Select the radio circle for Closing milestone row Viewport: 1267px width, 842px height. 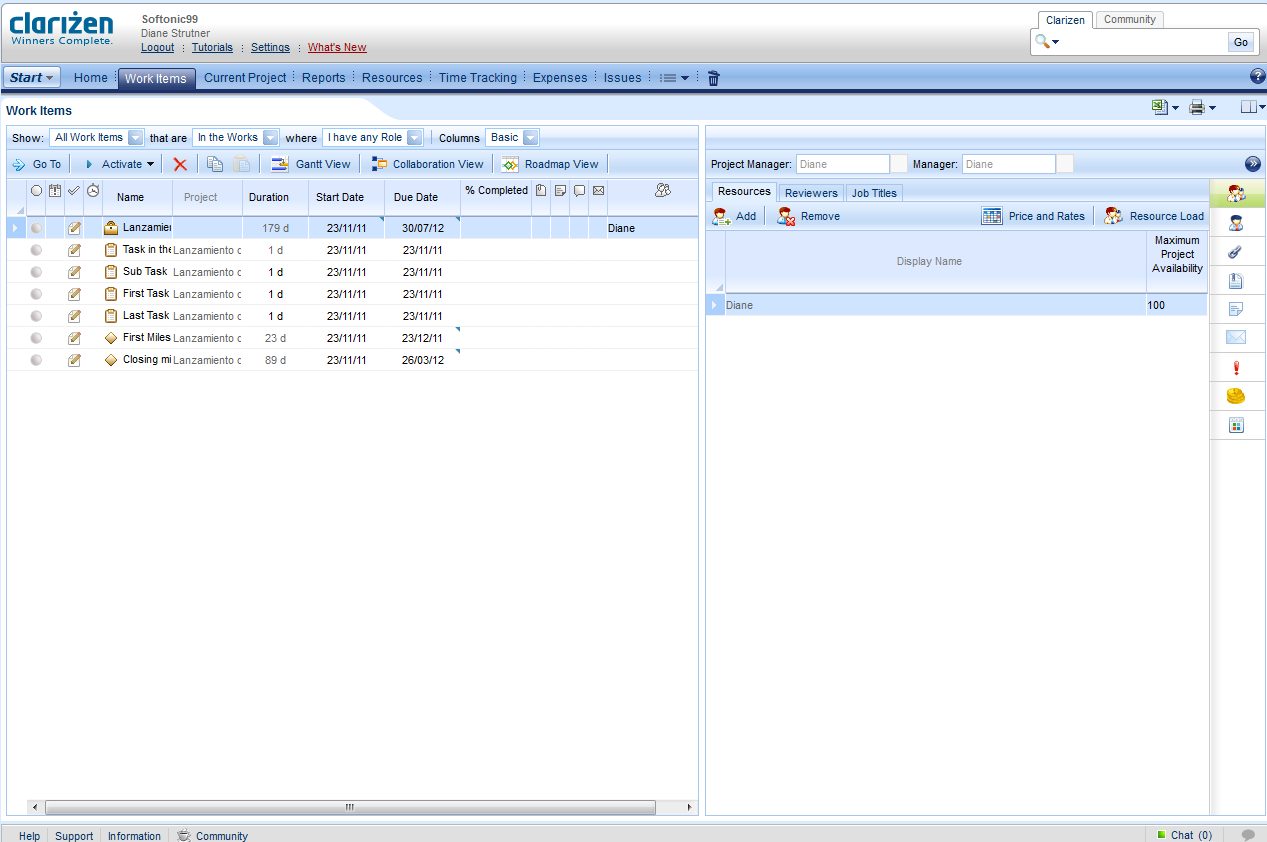tap(37, 360)
